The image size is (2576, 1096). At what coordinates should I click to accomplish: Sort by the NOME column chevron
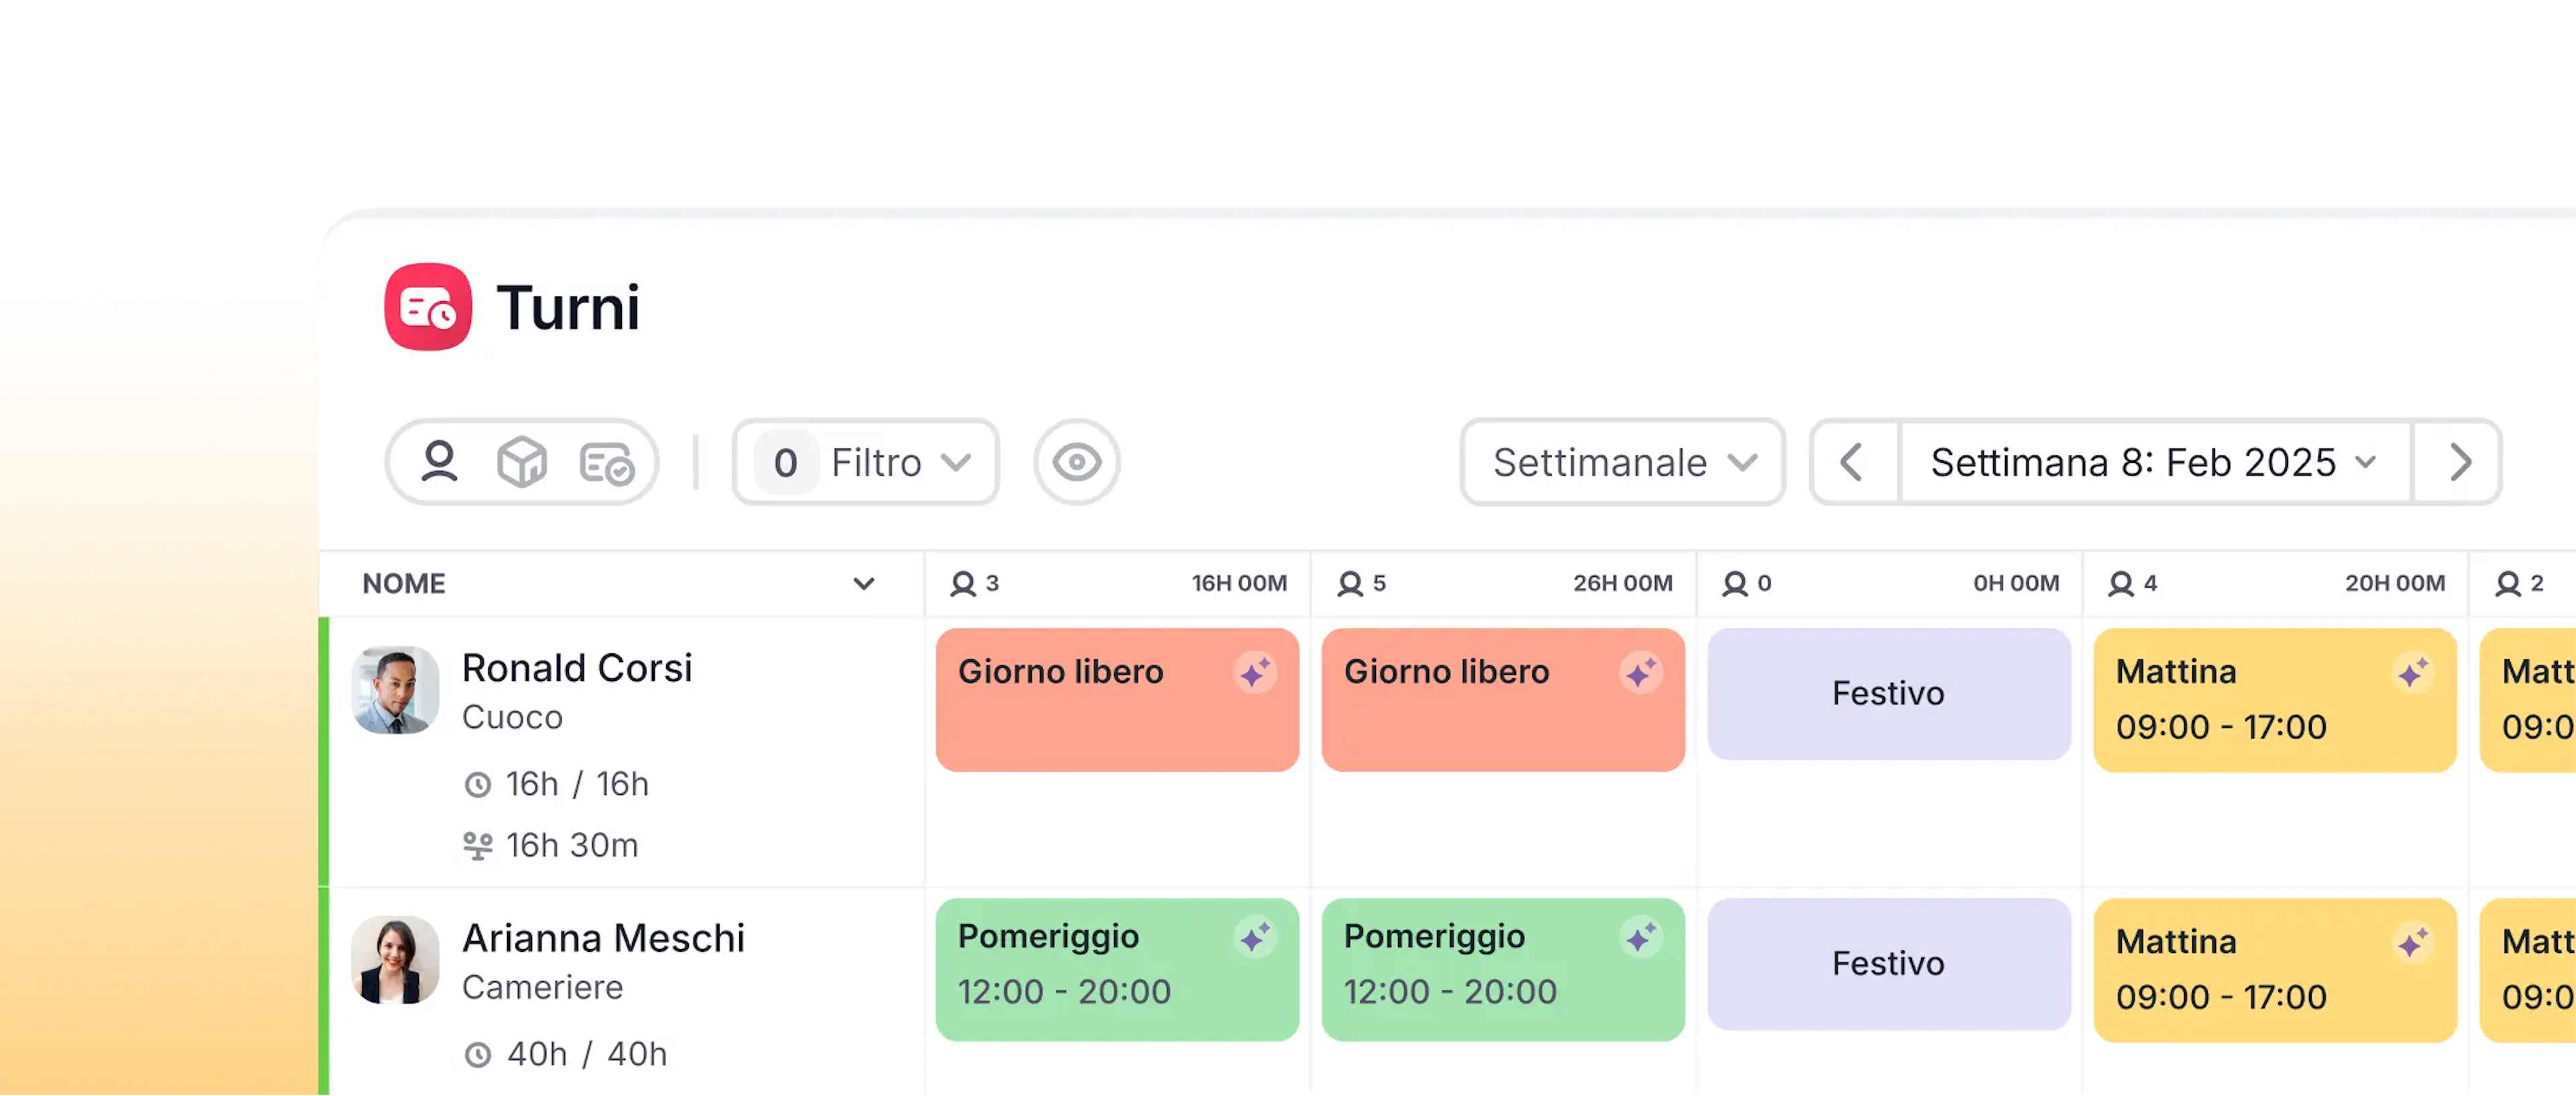click(x=864, y=584)
